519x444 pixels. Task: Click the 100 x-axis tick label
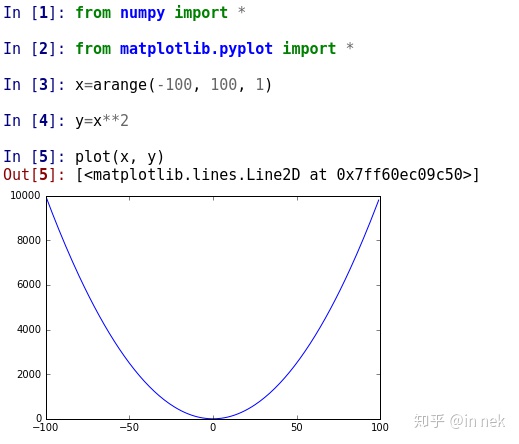click(380, 427)
